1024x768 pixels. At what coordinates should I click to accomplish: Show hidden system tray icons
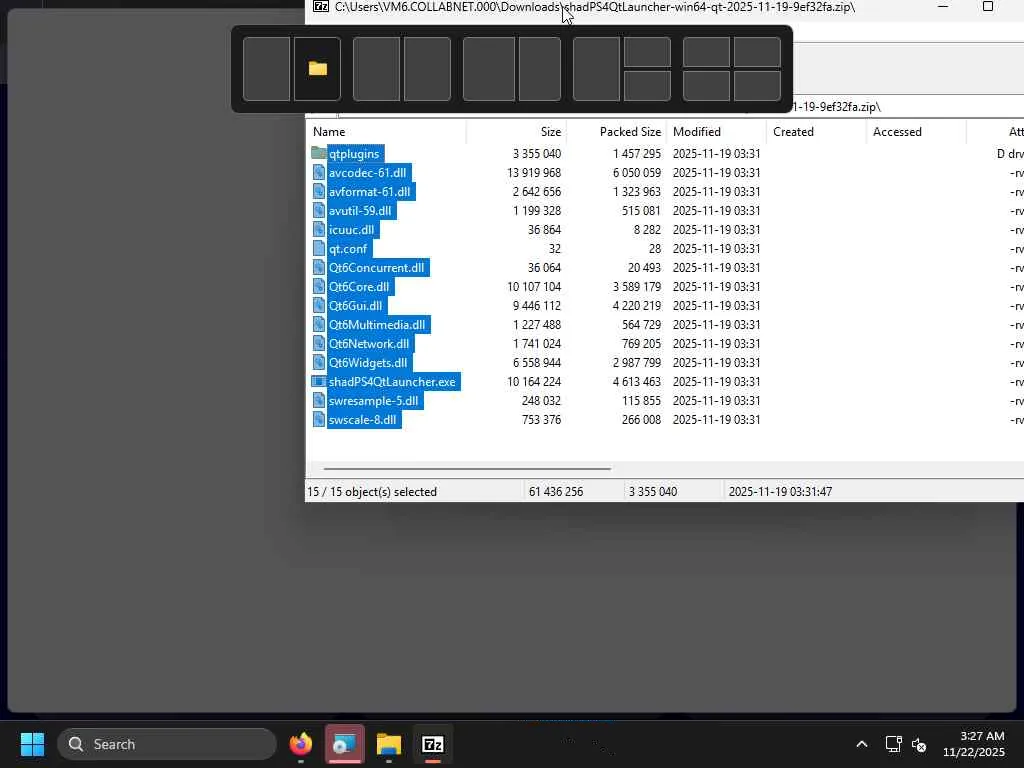862,744
